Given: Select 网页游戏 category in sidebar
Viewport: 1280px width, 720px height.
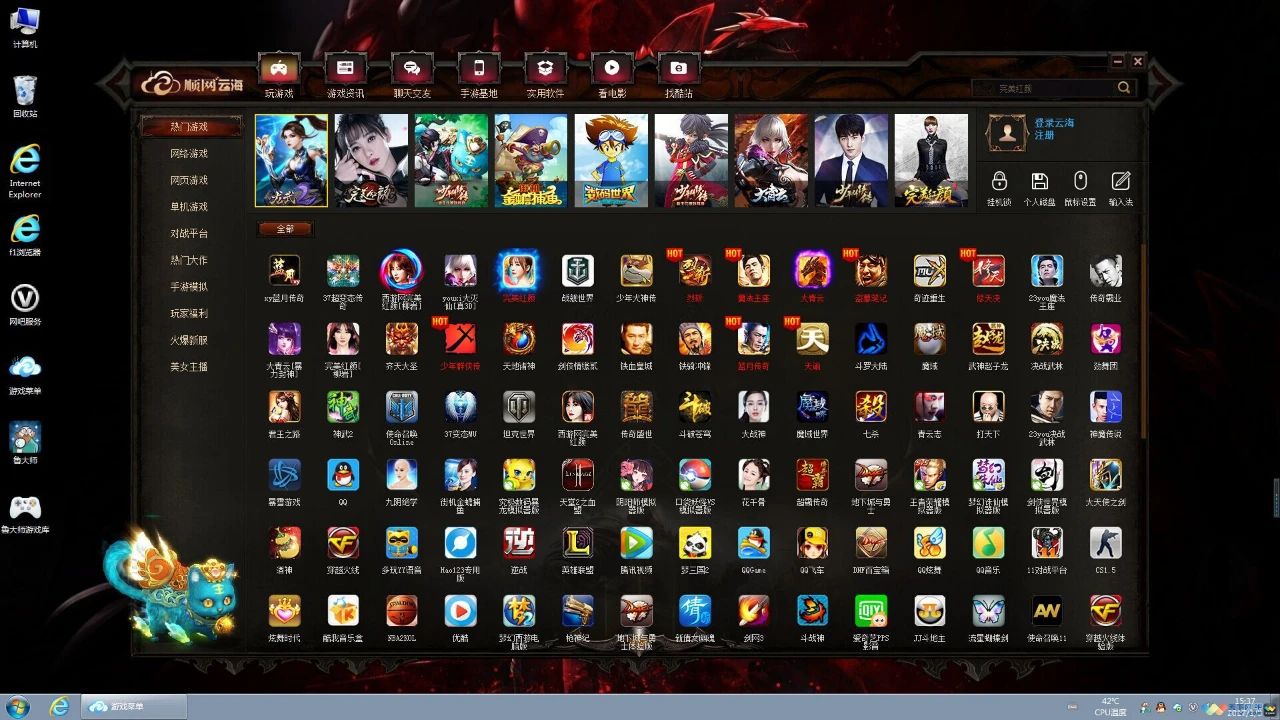Looking at the screenshot, I should click(190, 180).
